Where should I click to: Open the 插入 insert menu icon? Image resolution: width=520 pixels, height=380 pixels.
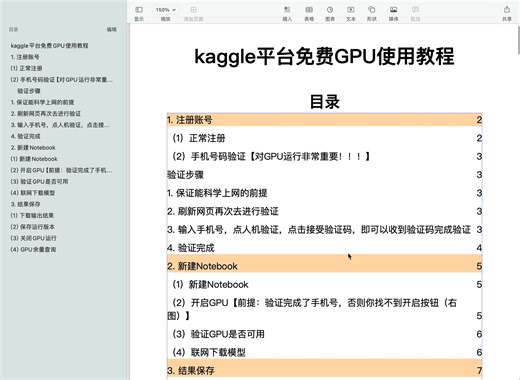click(287, 10)
